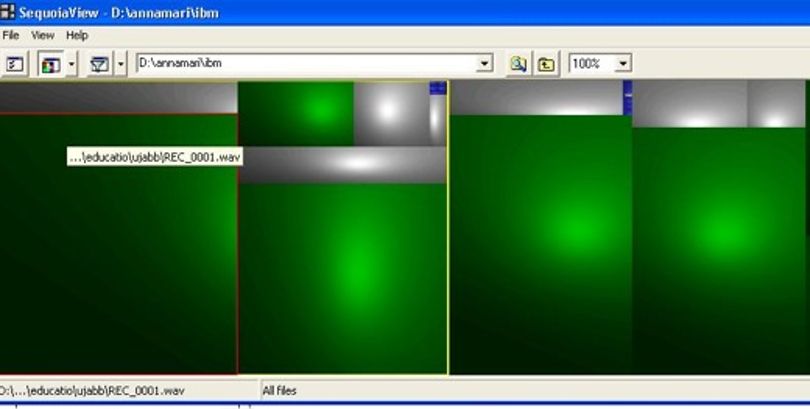Open the Help menu
Viewport: 810px width, 409px height.
[x=77, y=35]
